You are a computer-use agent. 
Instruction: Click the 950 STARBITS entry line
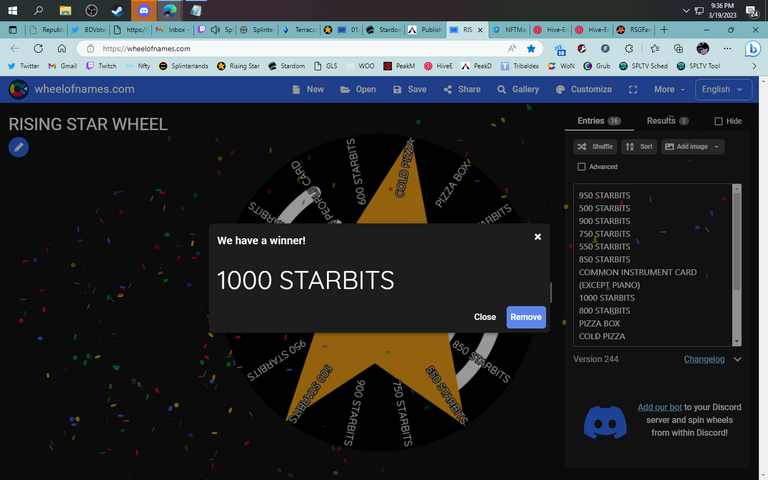tap(604, 195)
